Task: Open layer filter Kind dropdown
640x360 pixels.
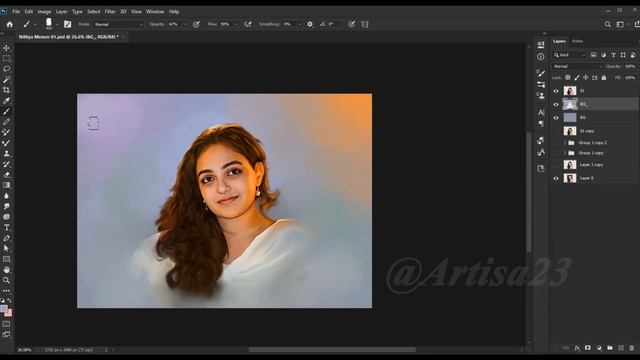Action: (x=570, y=55)
